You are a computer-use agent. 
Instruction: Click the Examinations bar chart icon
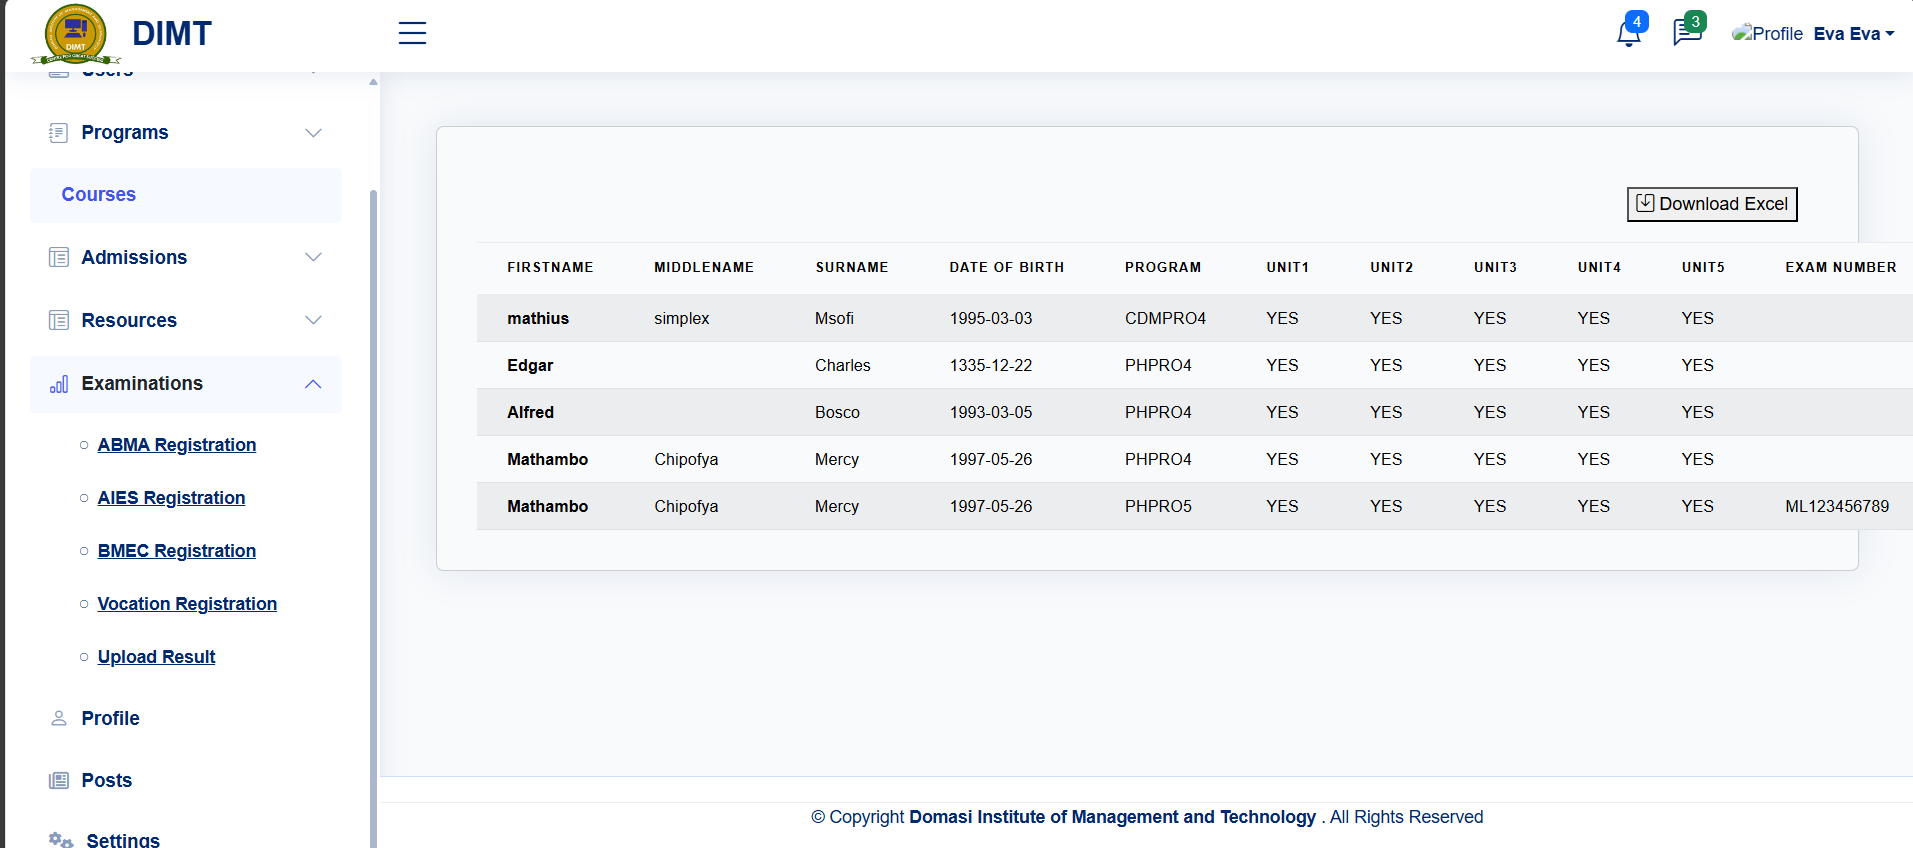(59, 384)
